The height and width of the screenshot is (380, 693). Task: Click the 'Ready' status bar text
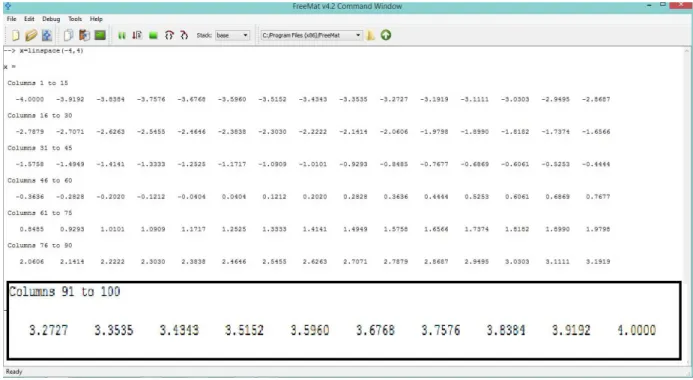click(x=14, y=372)
